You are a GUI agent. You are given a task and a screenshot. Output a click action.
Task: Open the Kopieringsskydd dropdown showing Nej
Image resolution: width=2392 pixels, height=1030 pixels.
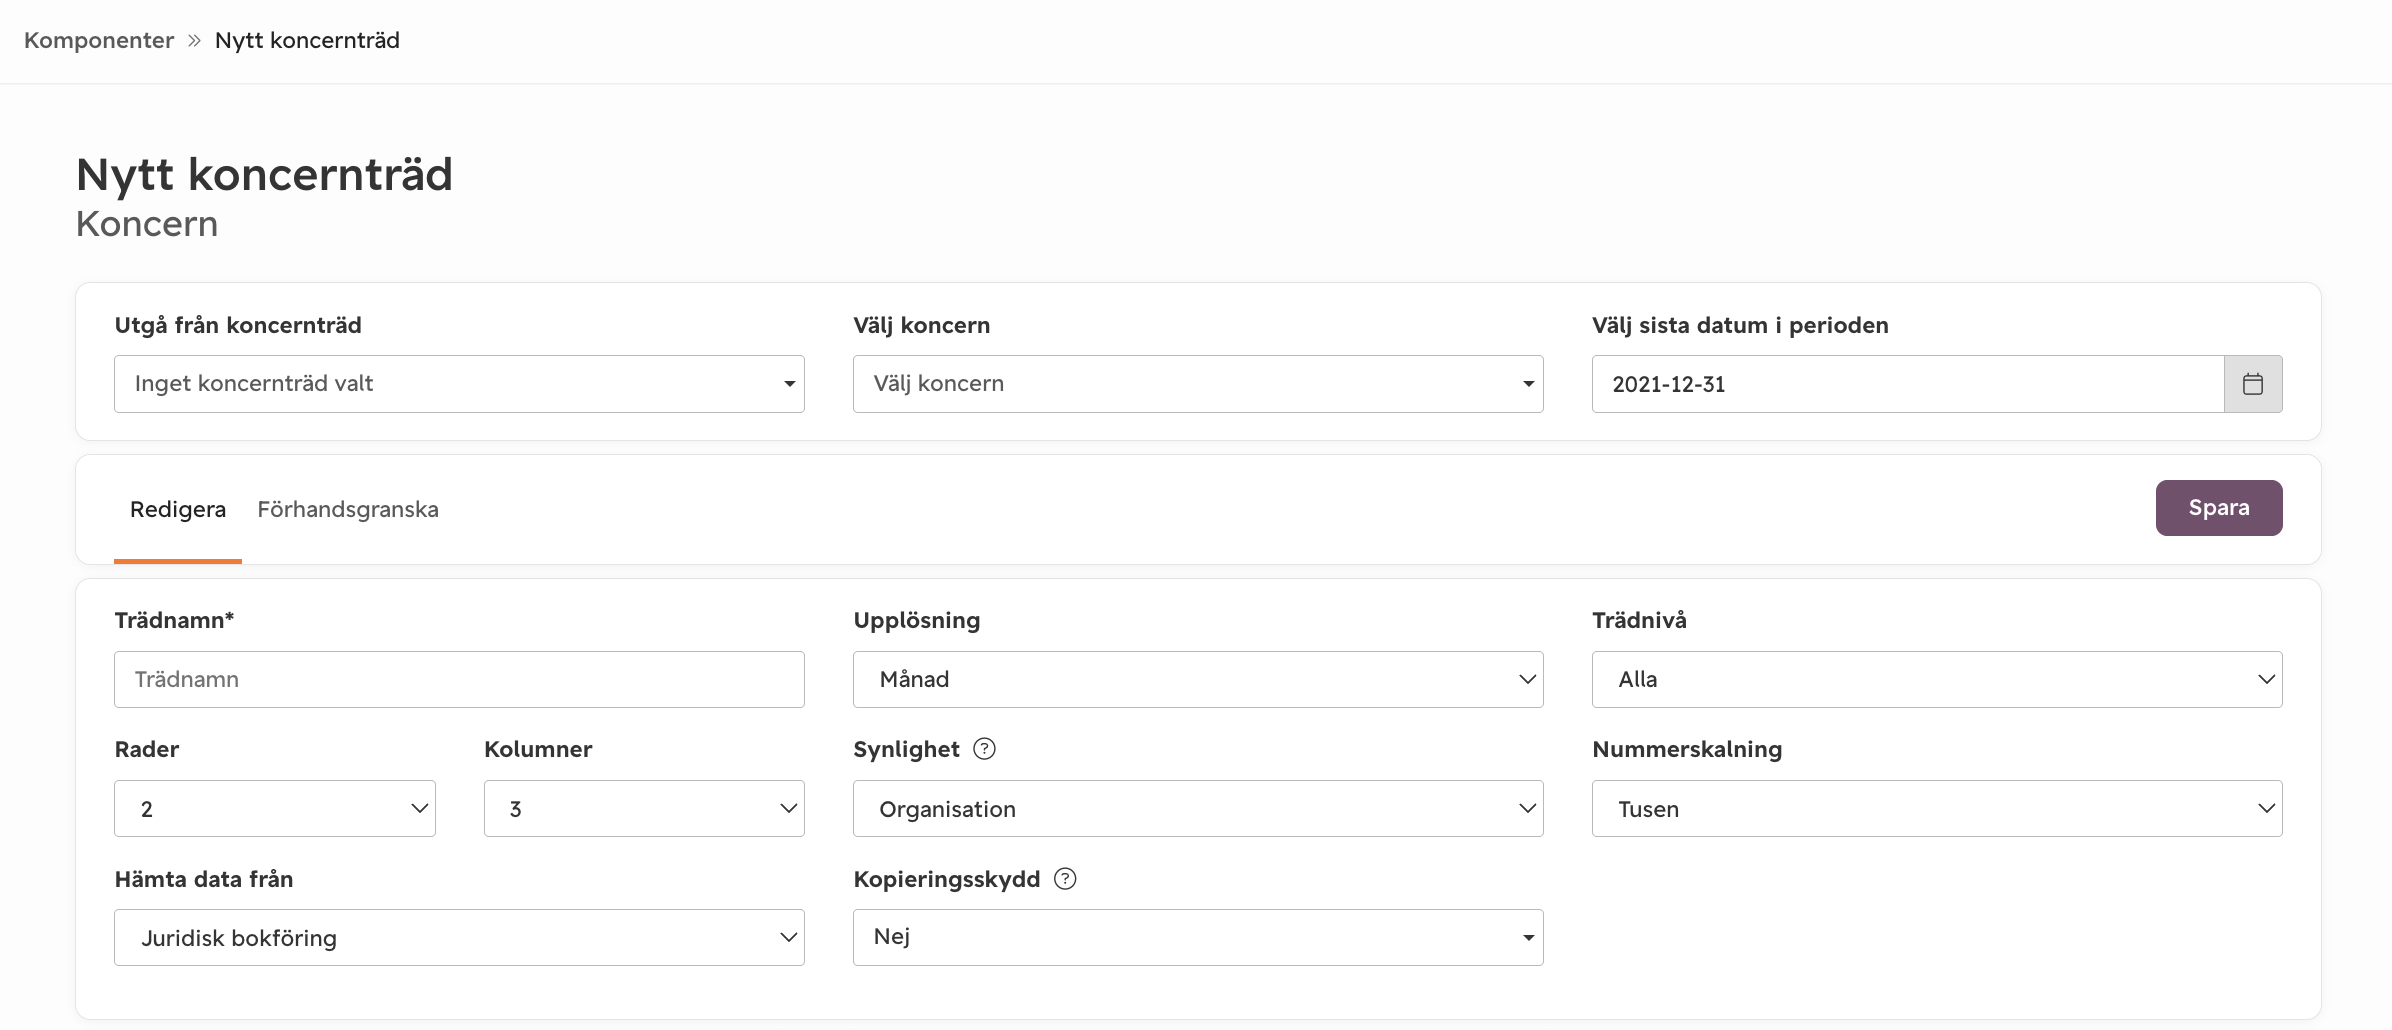tap(1198, 938)
